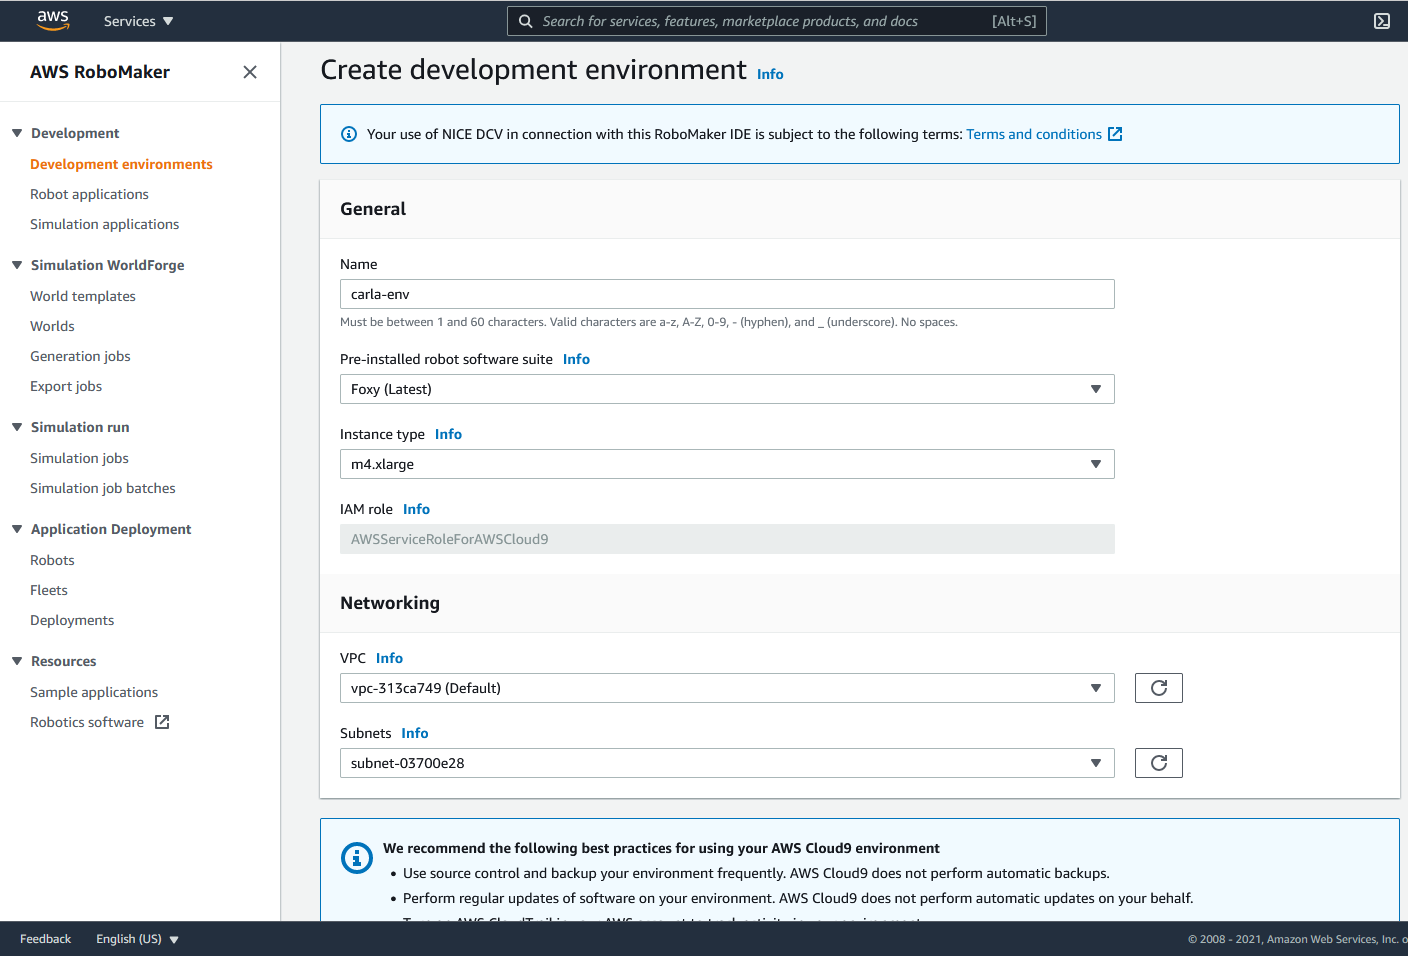This screenshot has width=1408, height=956.
Task: Open the English (US) language selector
Action: click(x=137, y=939)
